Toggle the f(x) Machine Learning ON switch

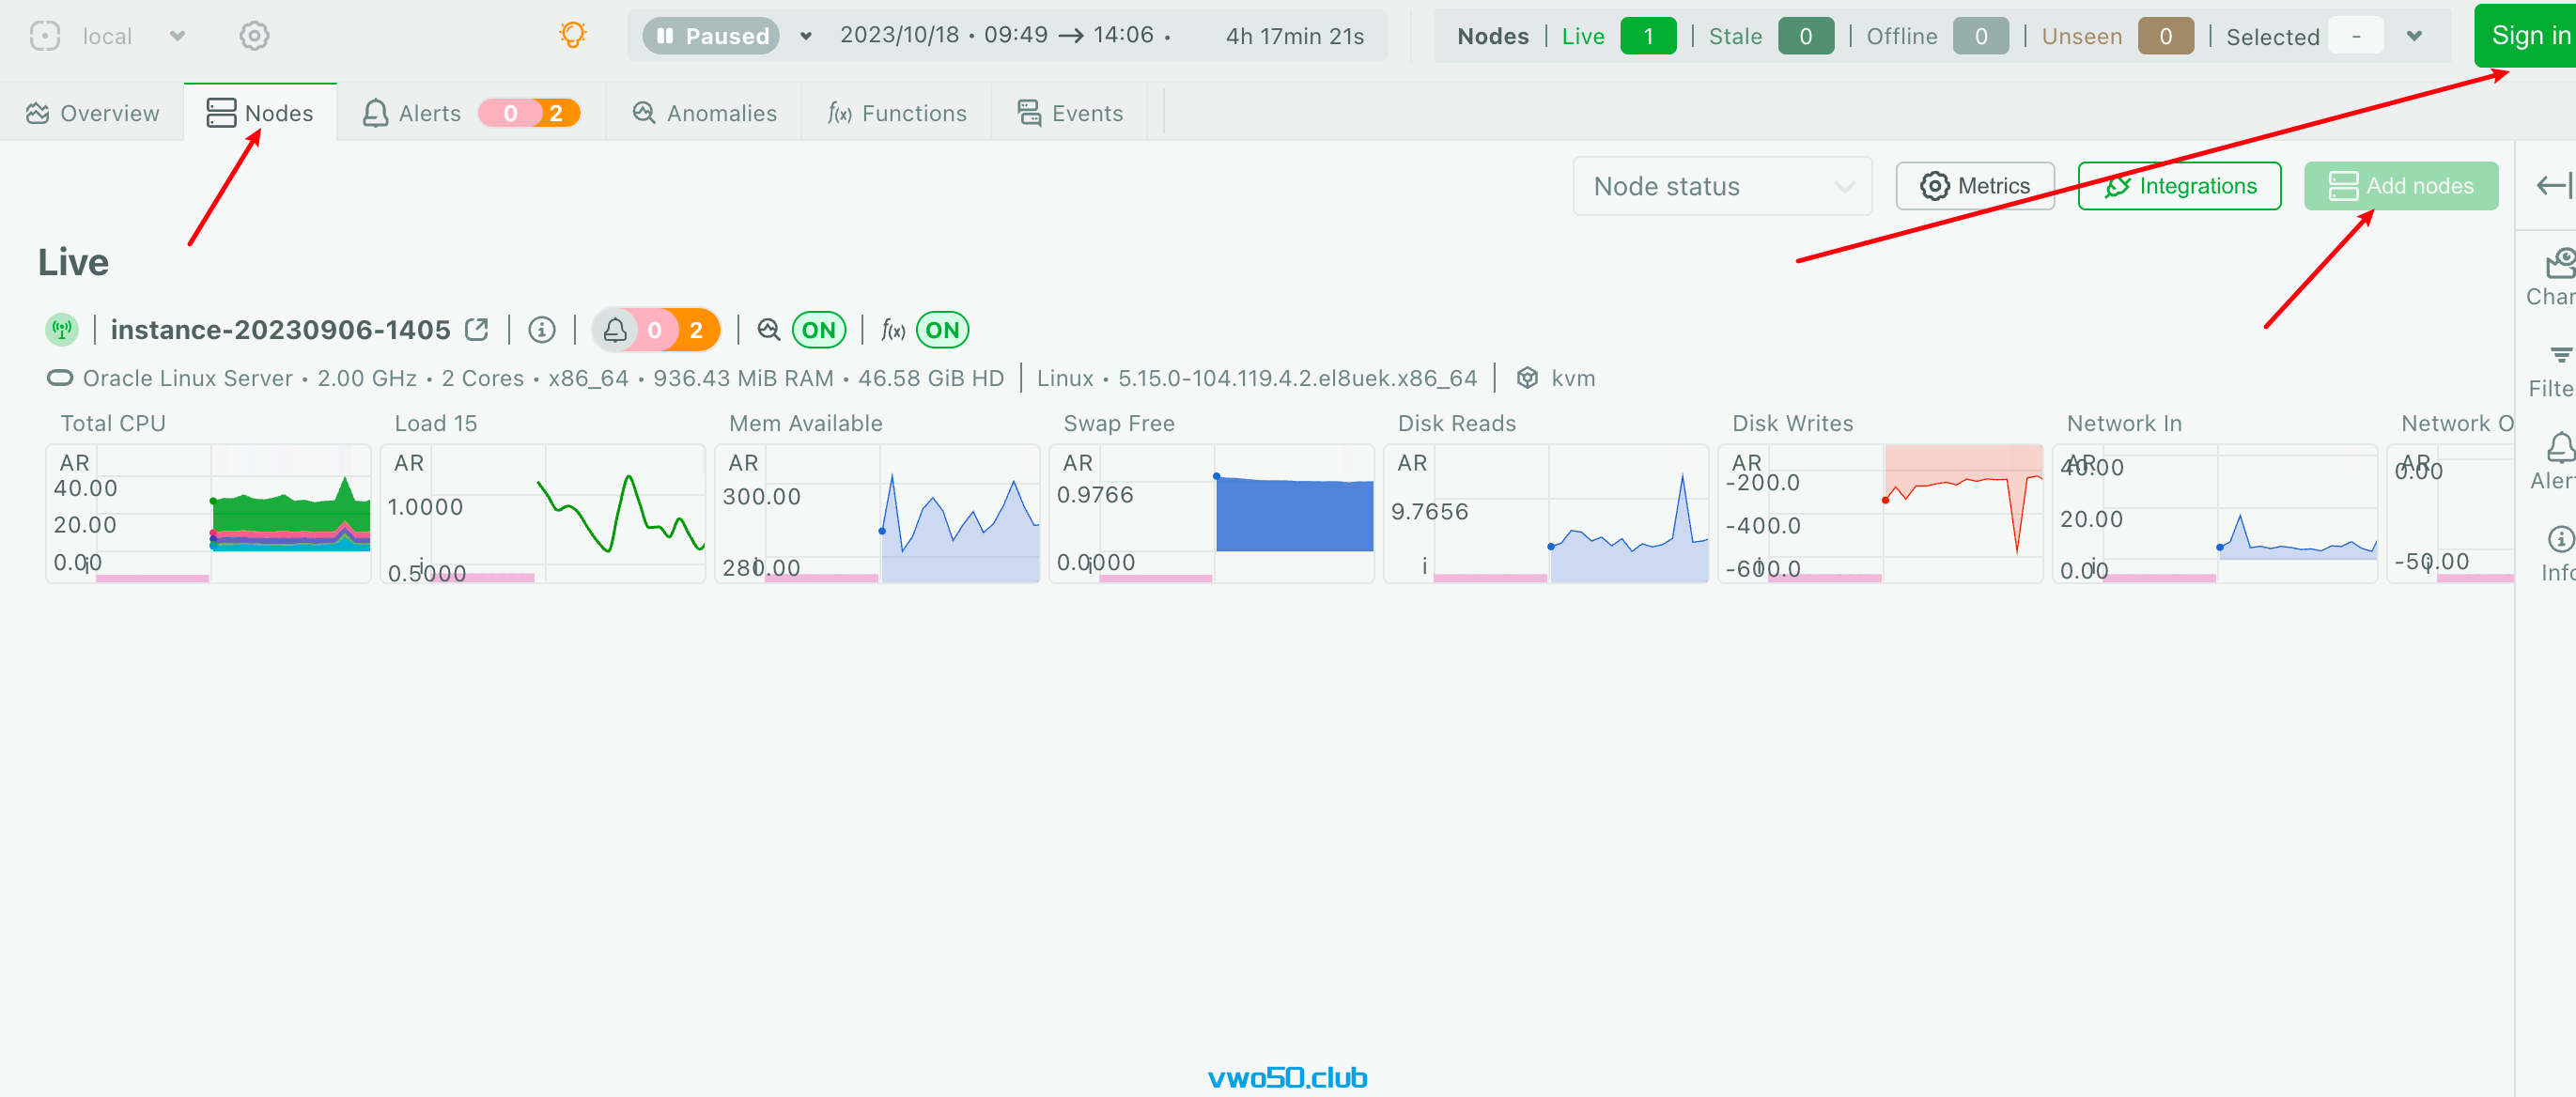coord(941,330)
